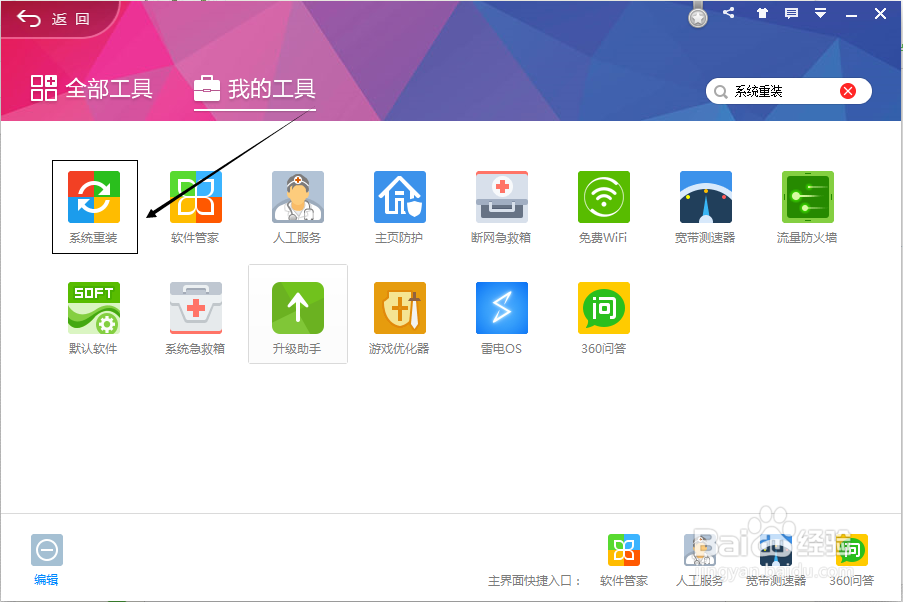Image resolution: width=903 pixels, height=602 pixels.
Task: Open the 360问答 Q&A tool
Action: point(603,307)
